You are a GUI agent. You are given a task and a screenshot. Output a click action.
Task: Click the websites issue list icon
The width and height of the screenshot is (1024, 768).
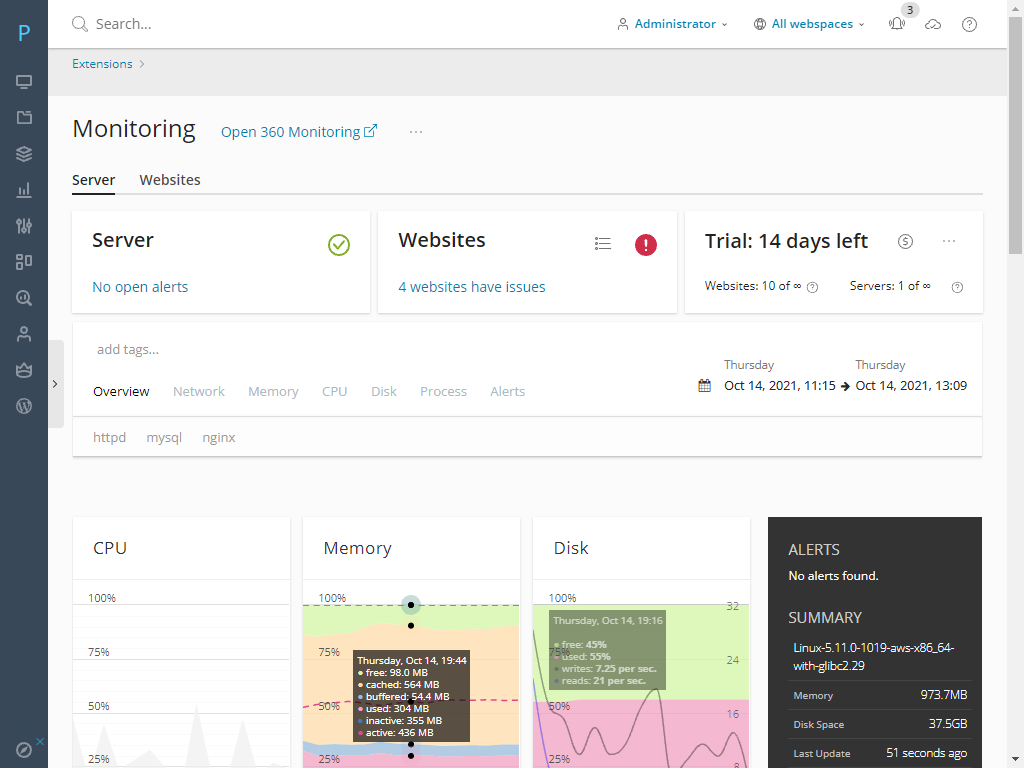602,242
